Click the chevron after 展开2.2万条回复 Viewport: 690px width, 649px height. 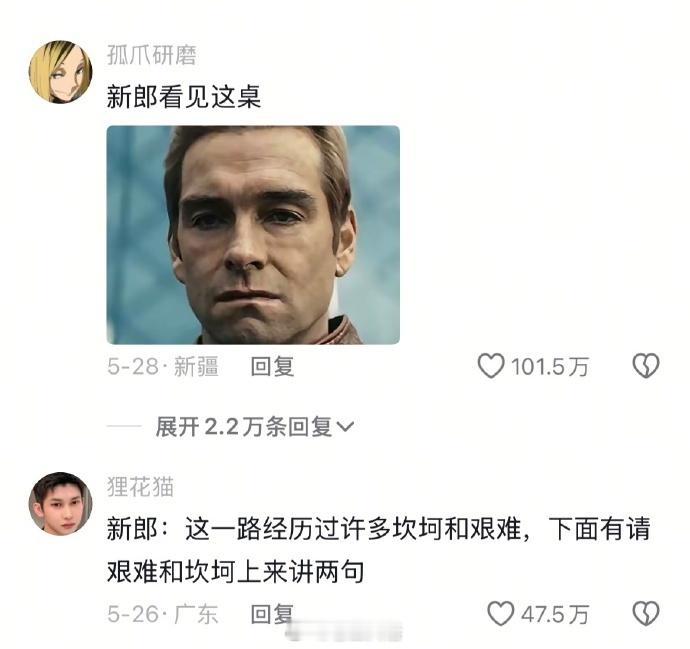pos(345,426)
